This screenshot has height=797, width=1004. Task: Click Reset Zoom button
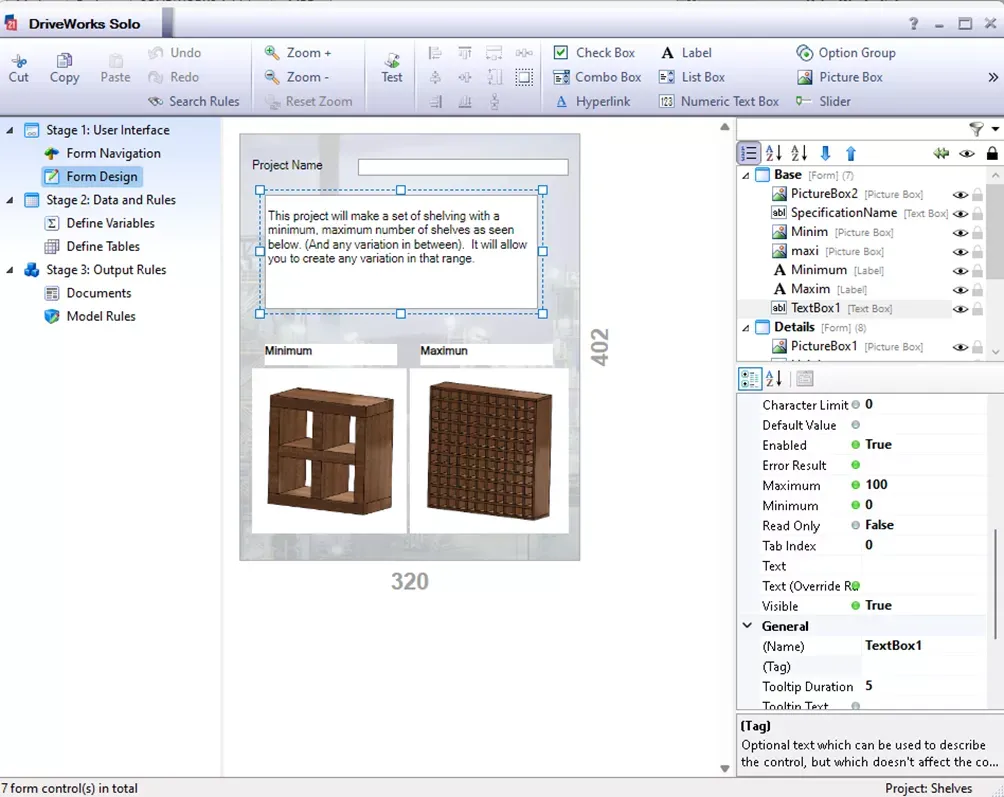click(309, 101)
